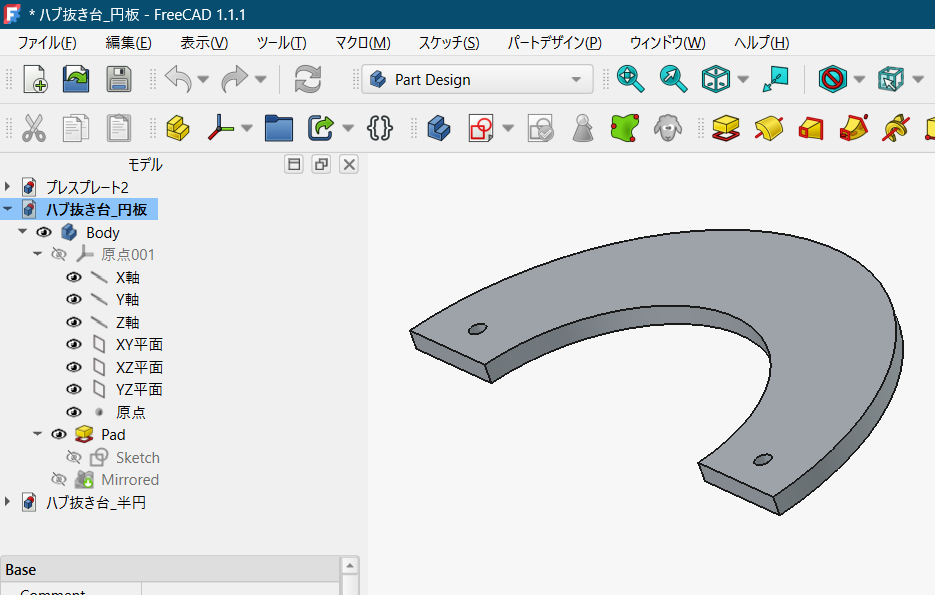
Task: Toggle visibility of 原点001
Action: (58, 255)
